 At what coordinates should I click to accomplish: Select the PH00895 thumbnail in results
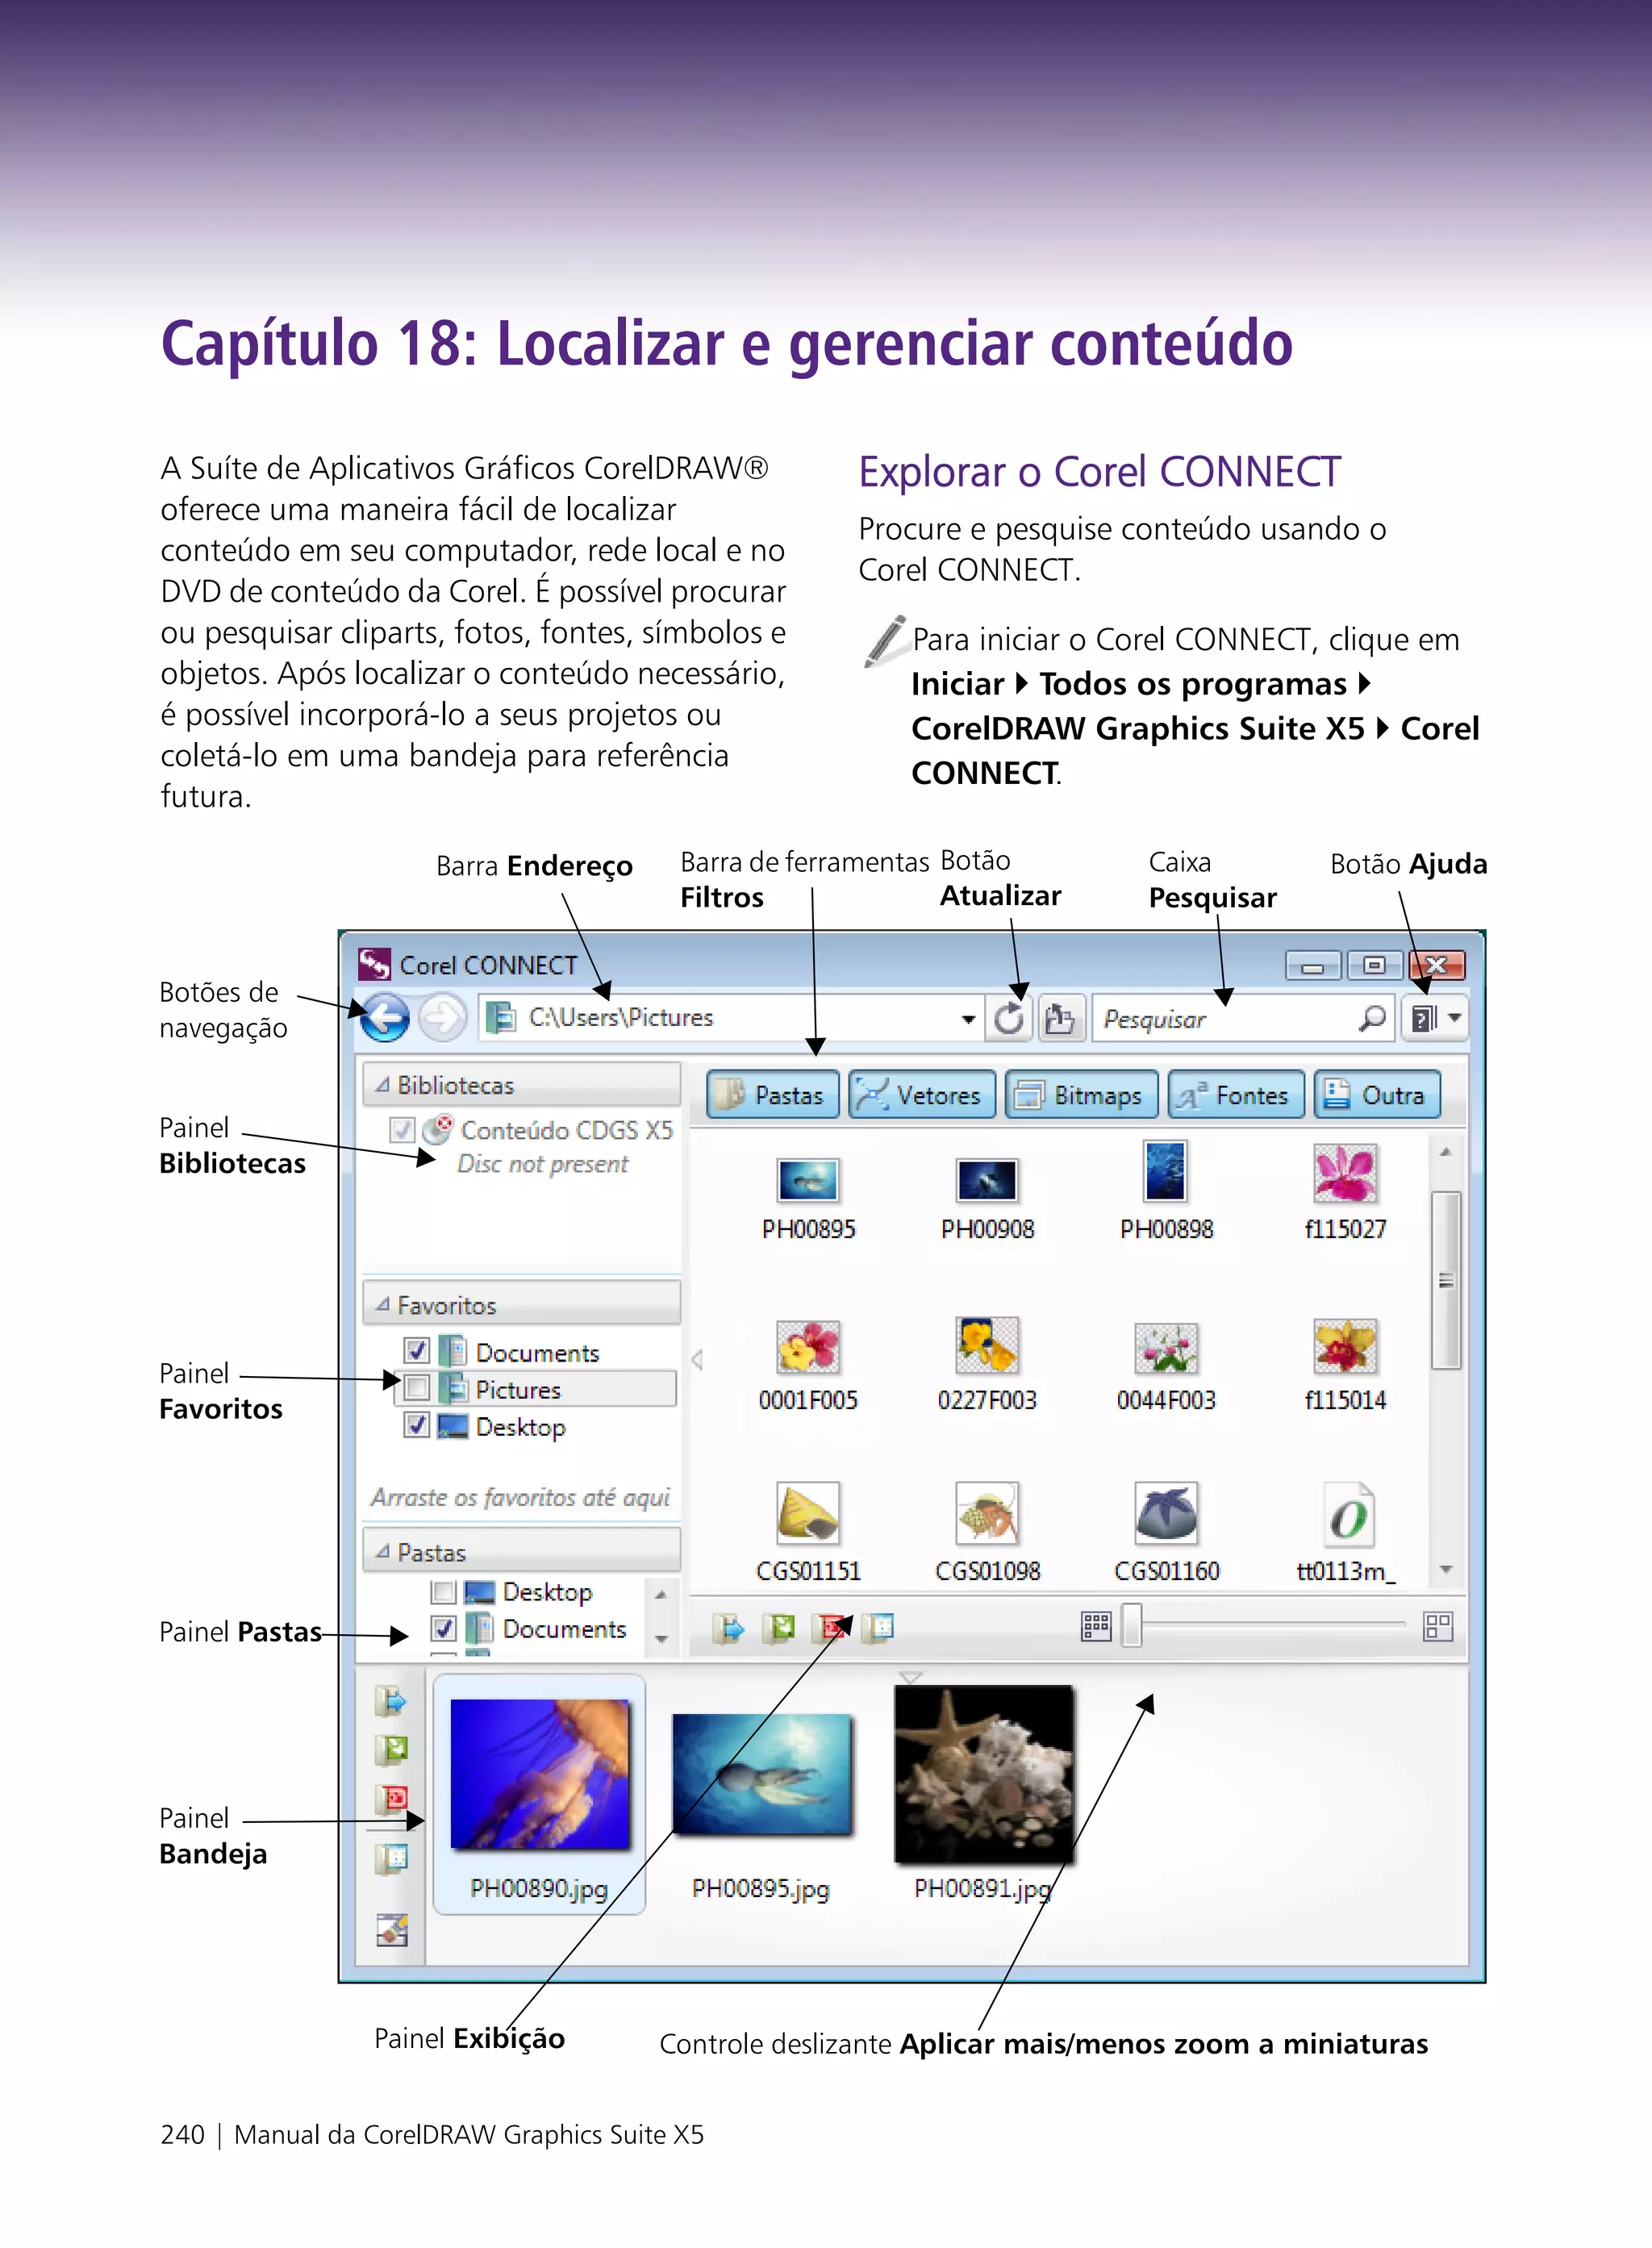pyautogui.click(x=808, y=1180)
